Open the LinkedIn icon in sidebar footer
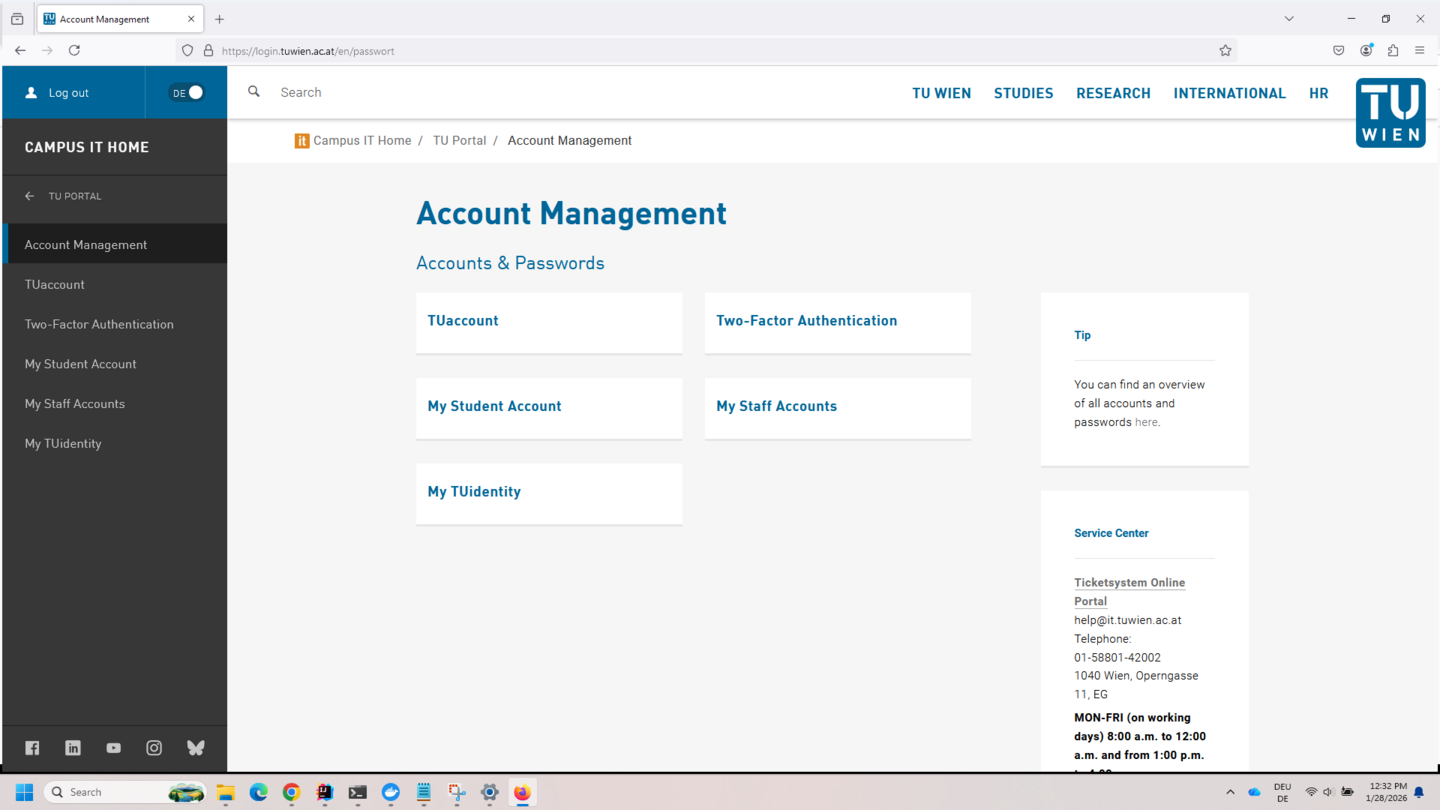Screen dimensions: 1440x810 click(x=73, y=748)
